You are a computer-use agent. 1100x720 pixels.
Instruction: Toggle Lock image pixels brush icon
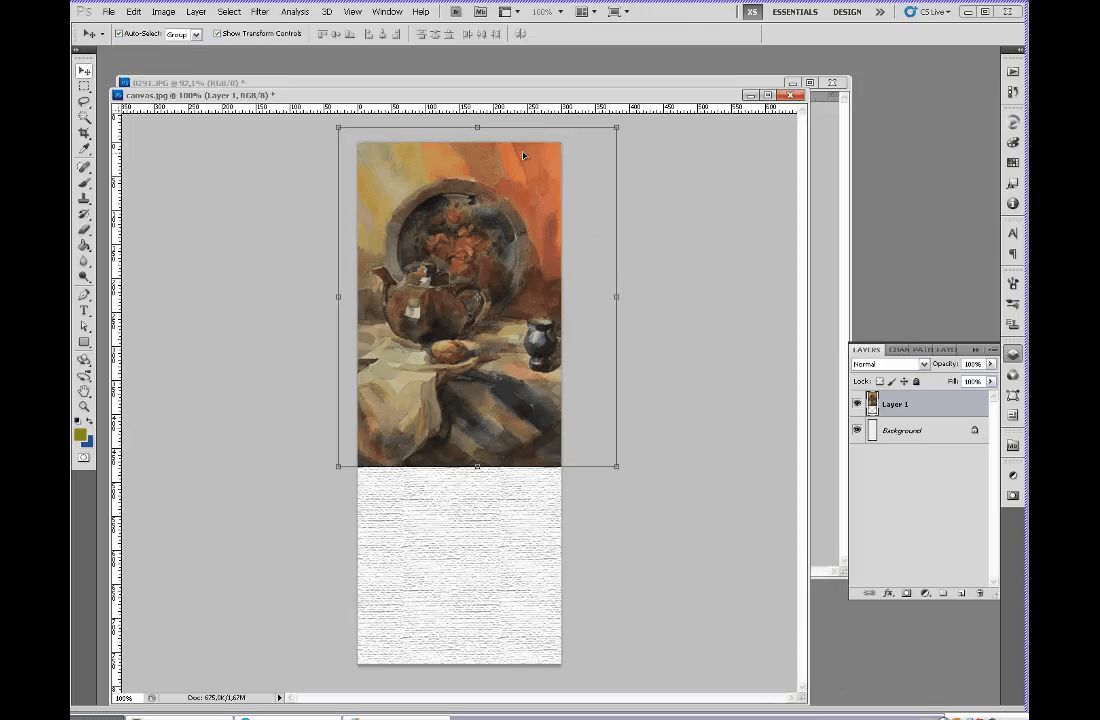[892, 382]
